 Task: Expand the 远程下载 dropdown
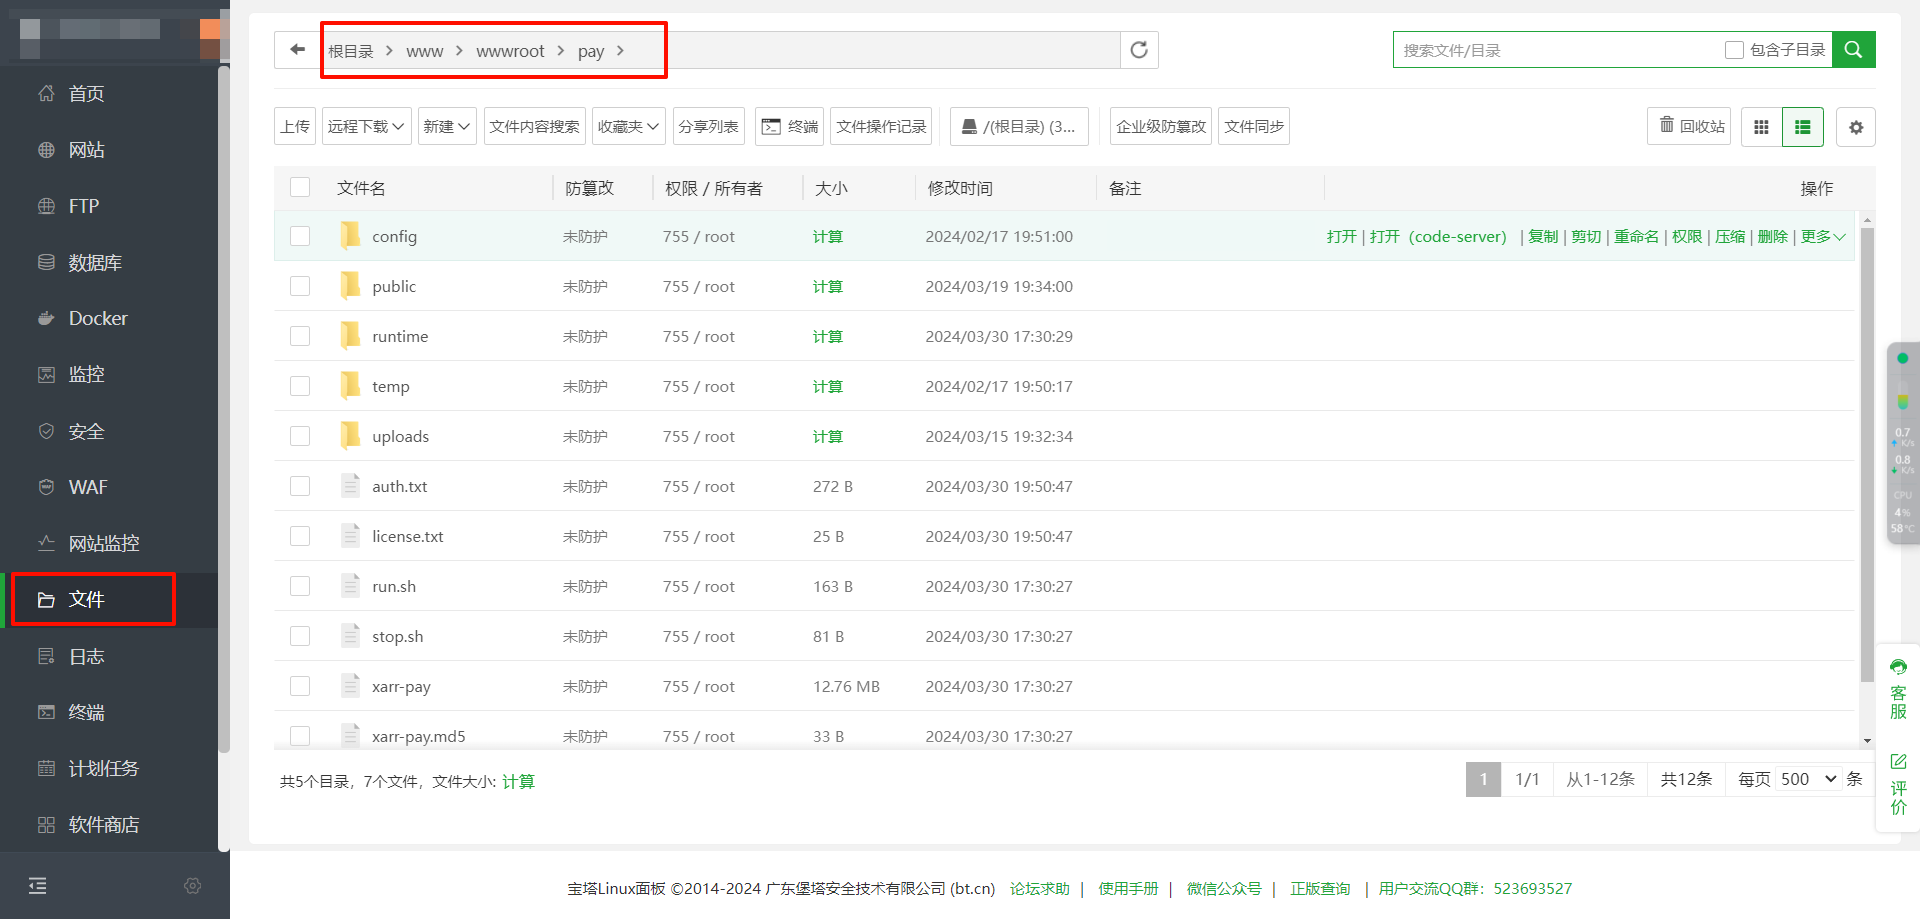[366, 126]
